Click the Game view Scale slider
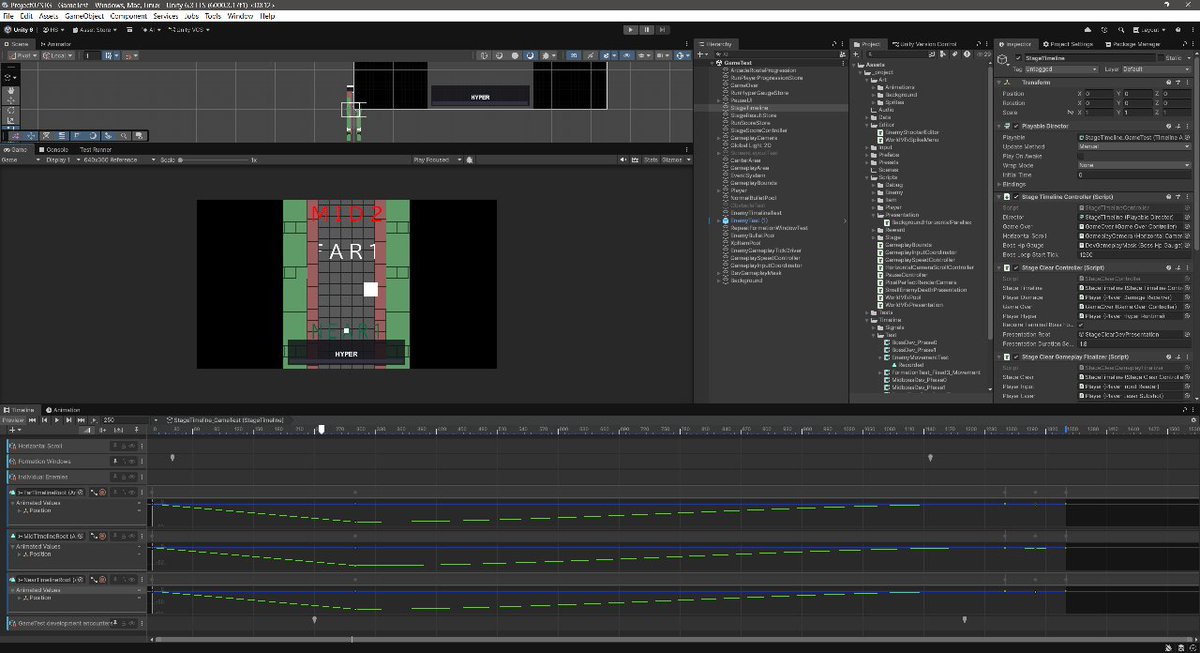 [215, 160]
